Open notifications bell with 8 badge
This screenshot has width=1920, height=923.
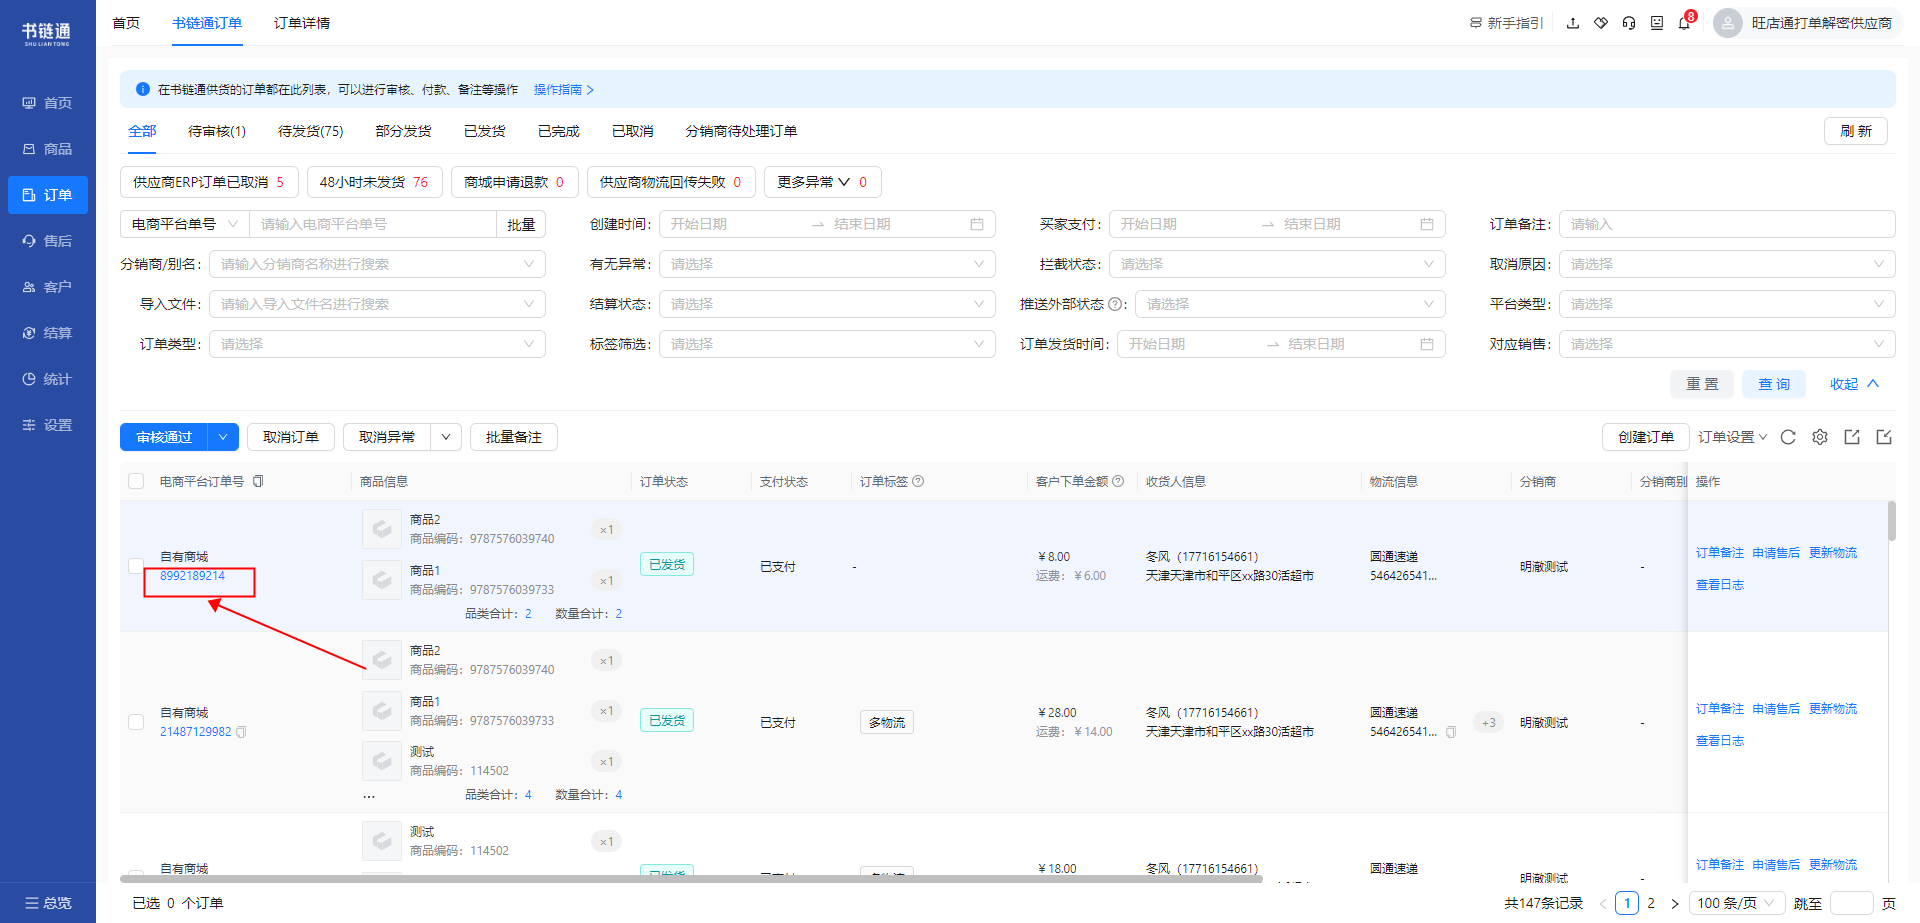coord(1685,22)
